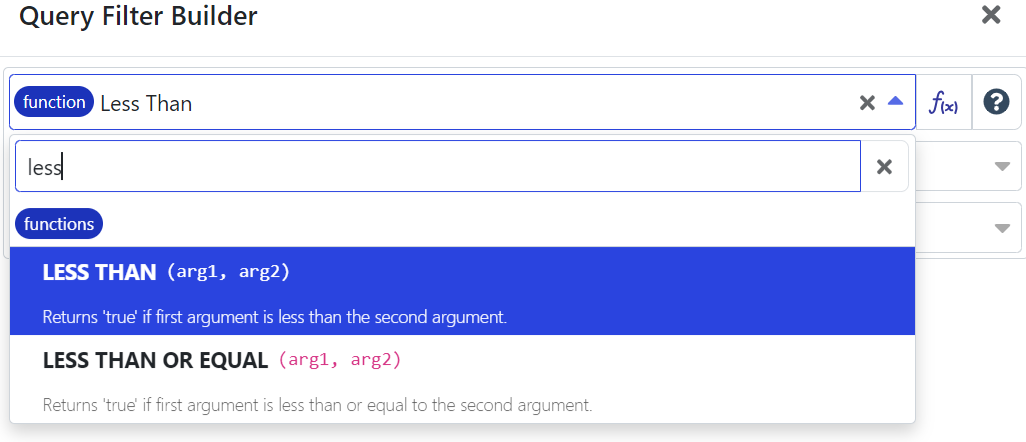Close the Query Filter Builder dialog

991,15
